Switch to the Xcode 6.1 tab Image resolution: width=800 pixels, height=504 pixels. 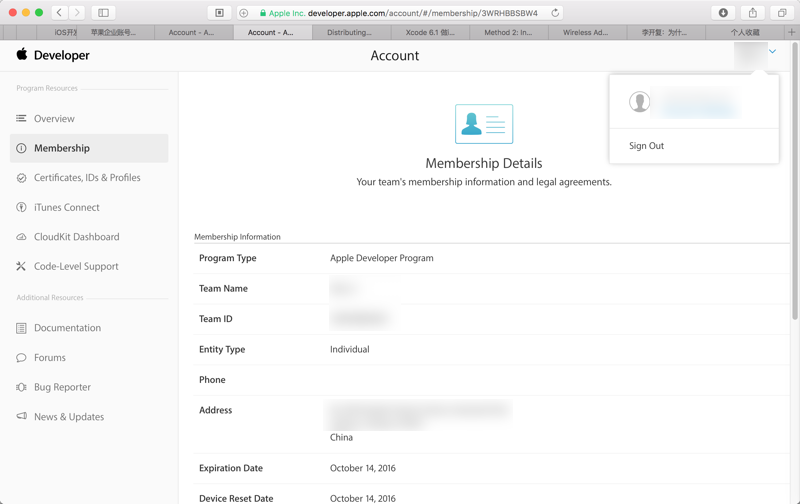(430, 32)
